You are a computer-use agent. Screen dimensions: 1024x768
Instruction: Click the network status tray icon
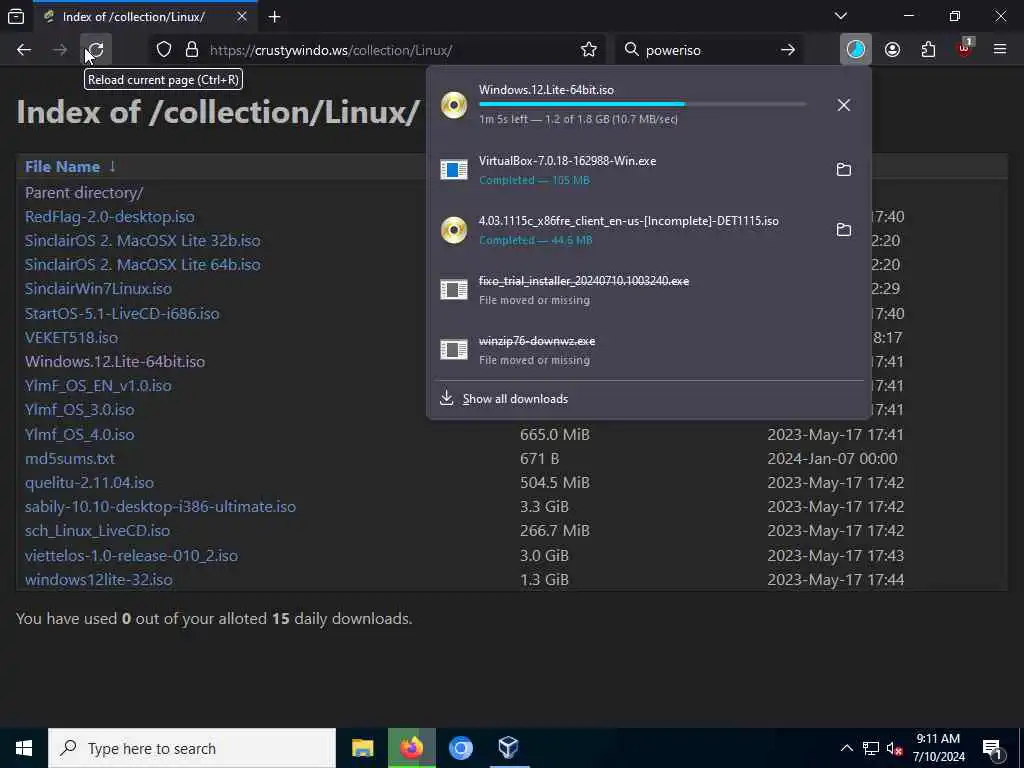871,748
